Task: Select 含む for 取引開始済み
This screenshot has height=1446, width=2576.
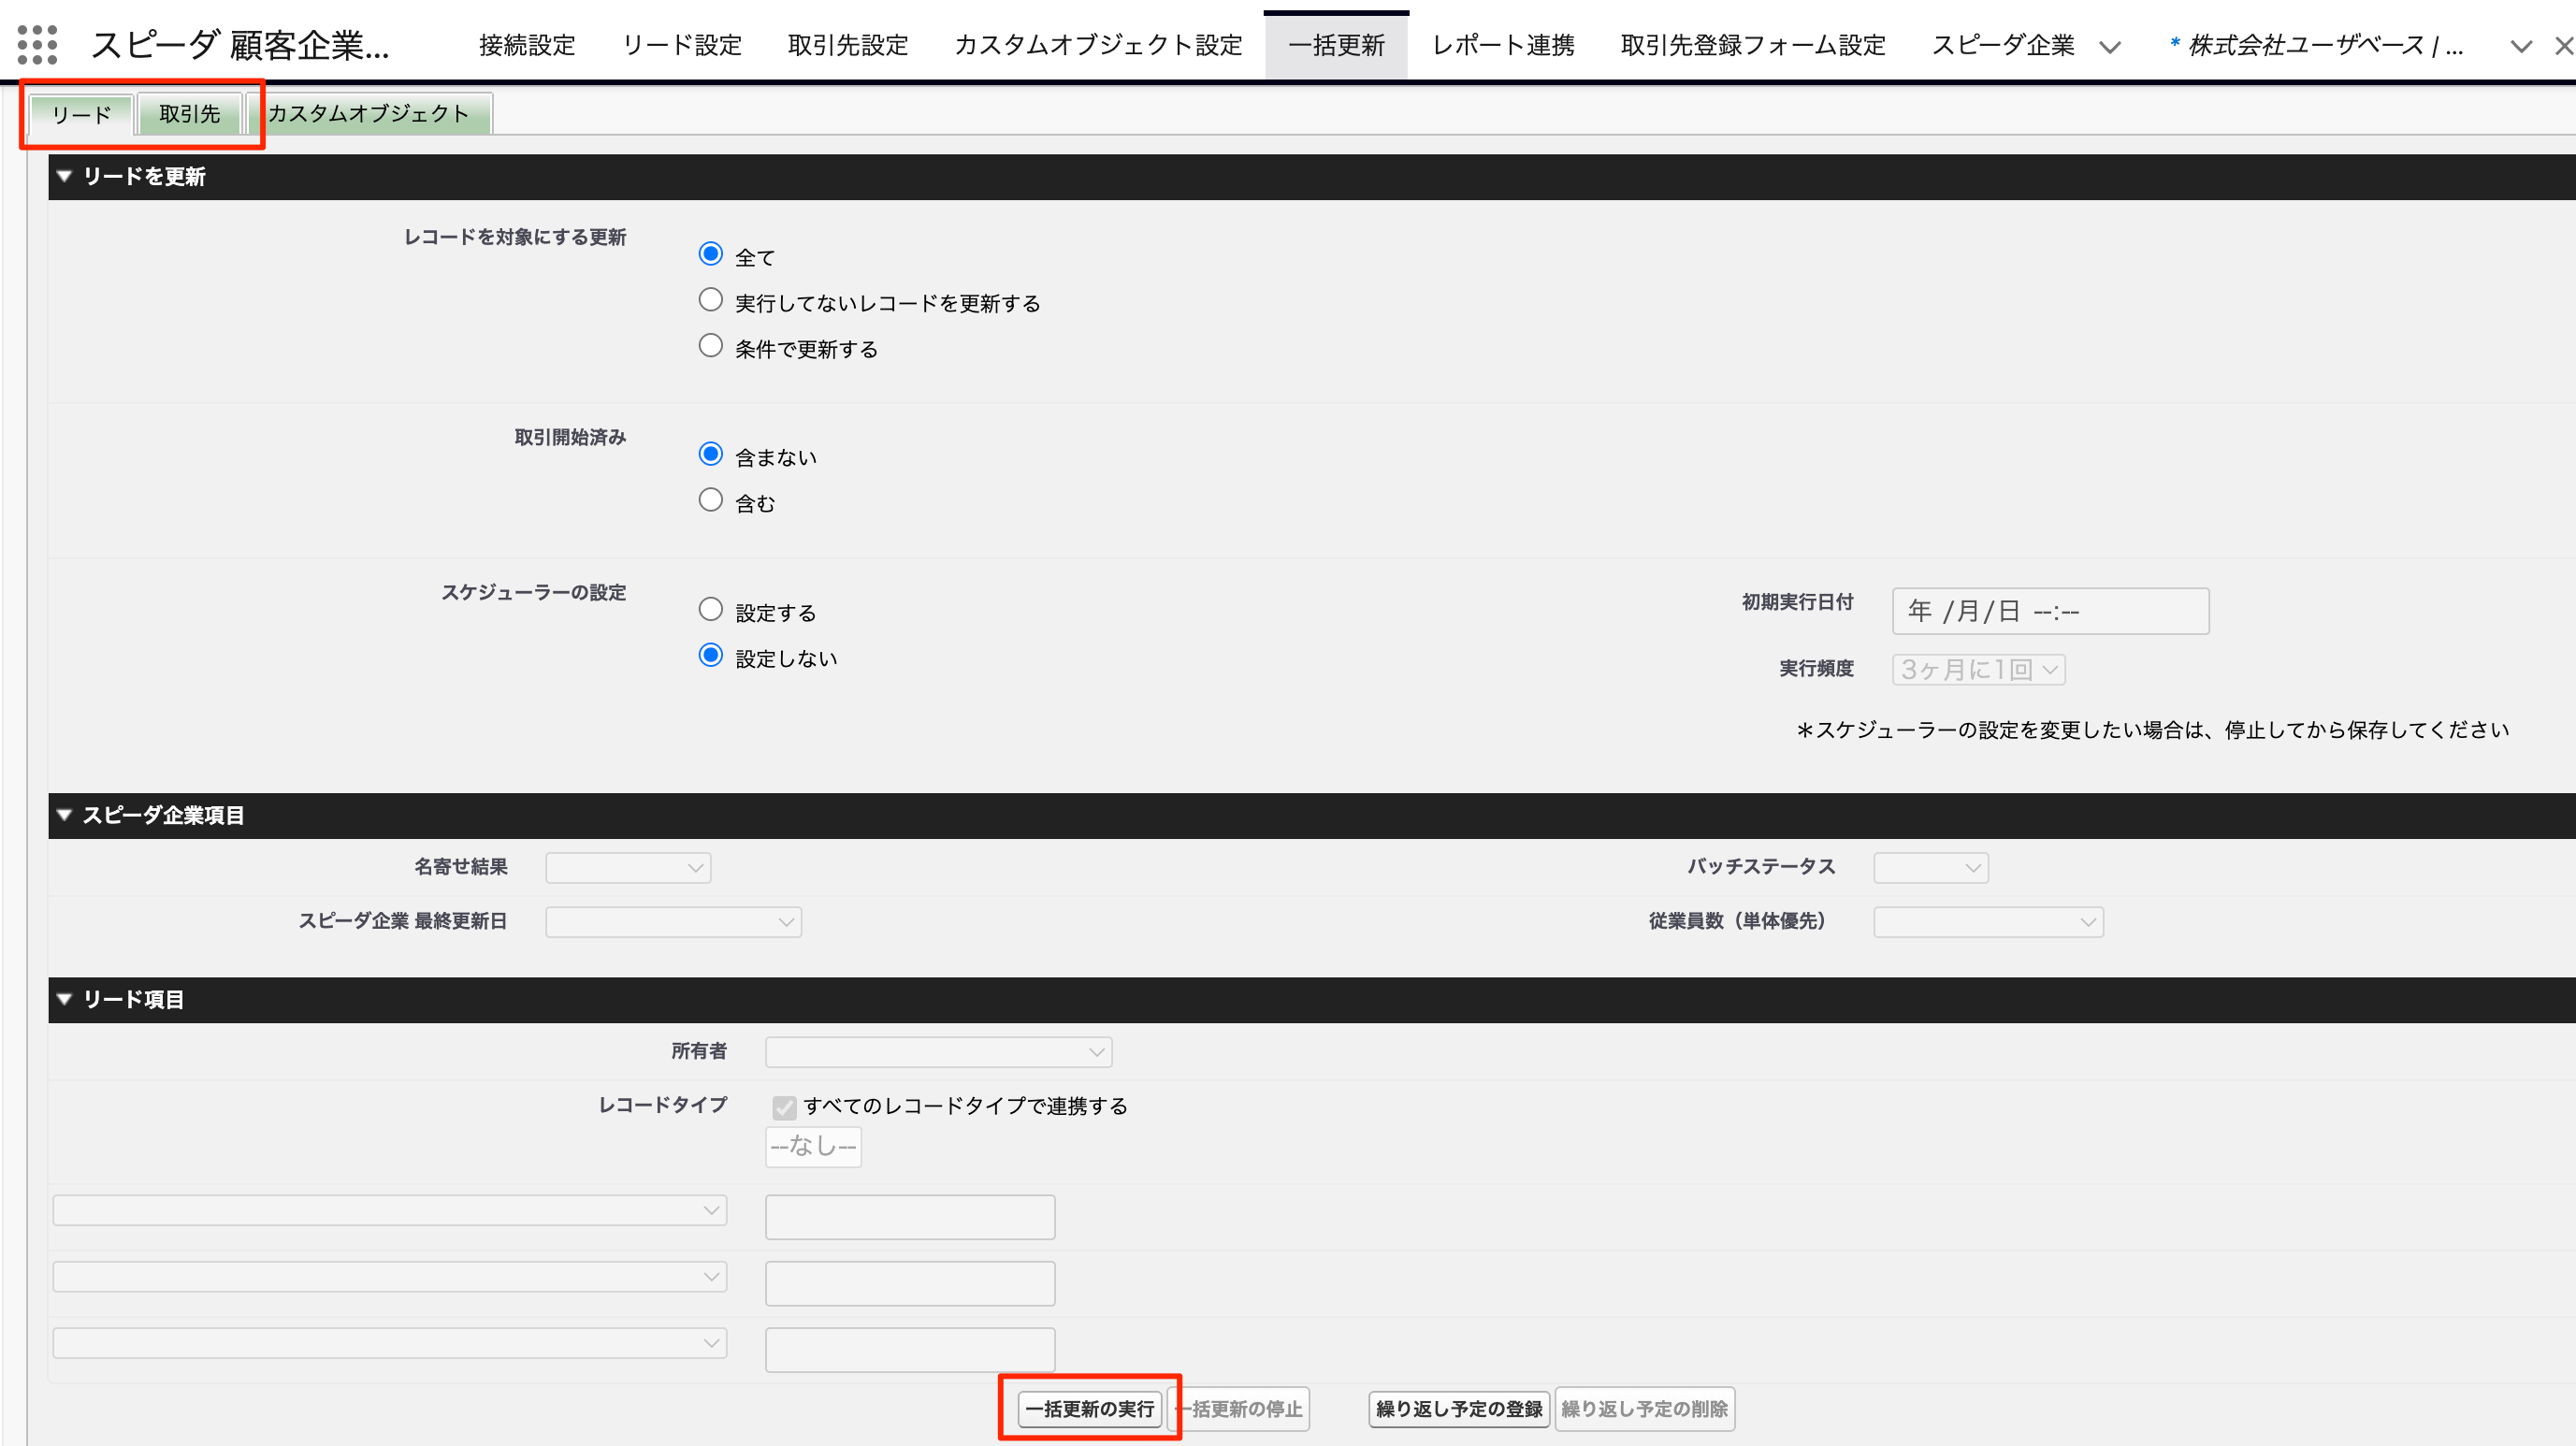Action: tap(711, 499)
